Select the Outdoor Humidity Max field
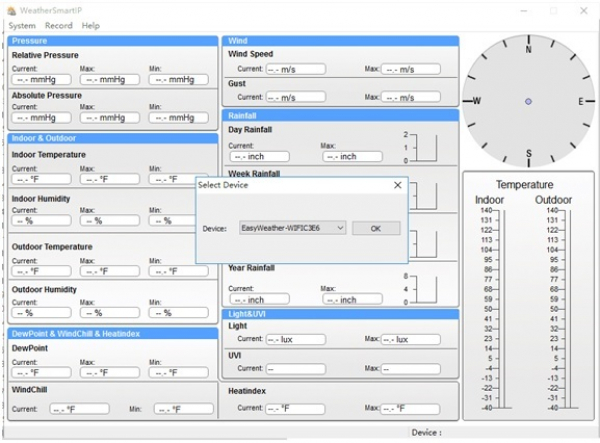 click(110, 313)
